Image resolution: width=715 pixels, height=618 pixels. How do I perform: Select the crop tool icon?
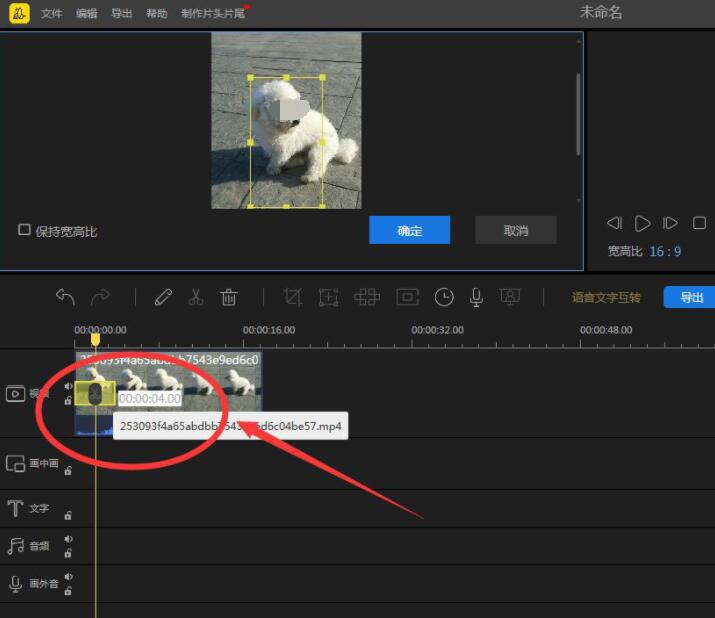pyautogui.click(x=292, y=297)
